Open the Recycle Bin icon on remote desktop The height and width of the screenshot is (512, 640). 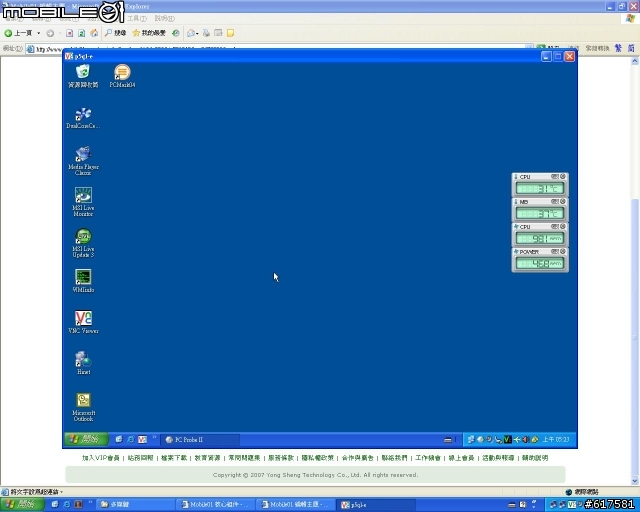pyautogui.click(x=83, y=76)
